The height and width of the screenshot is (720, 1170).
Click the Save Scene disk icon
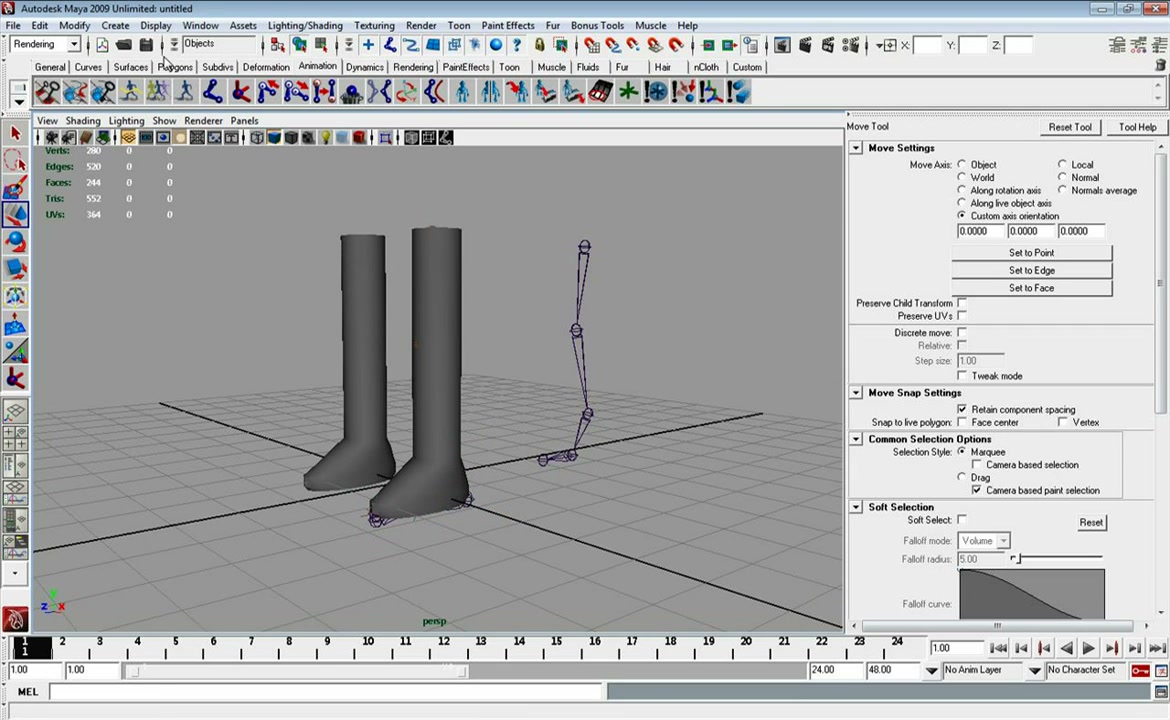[146, 46]
